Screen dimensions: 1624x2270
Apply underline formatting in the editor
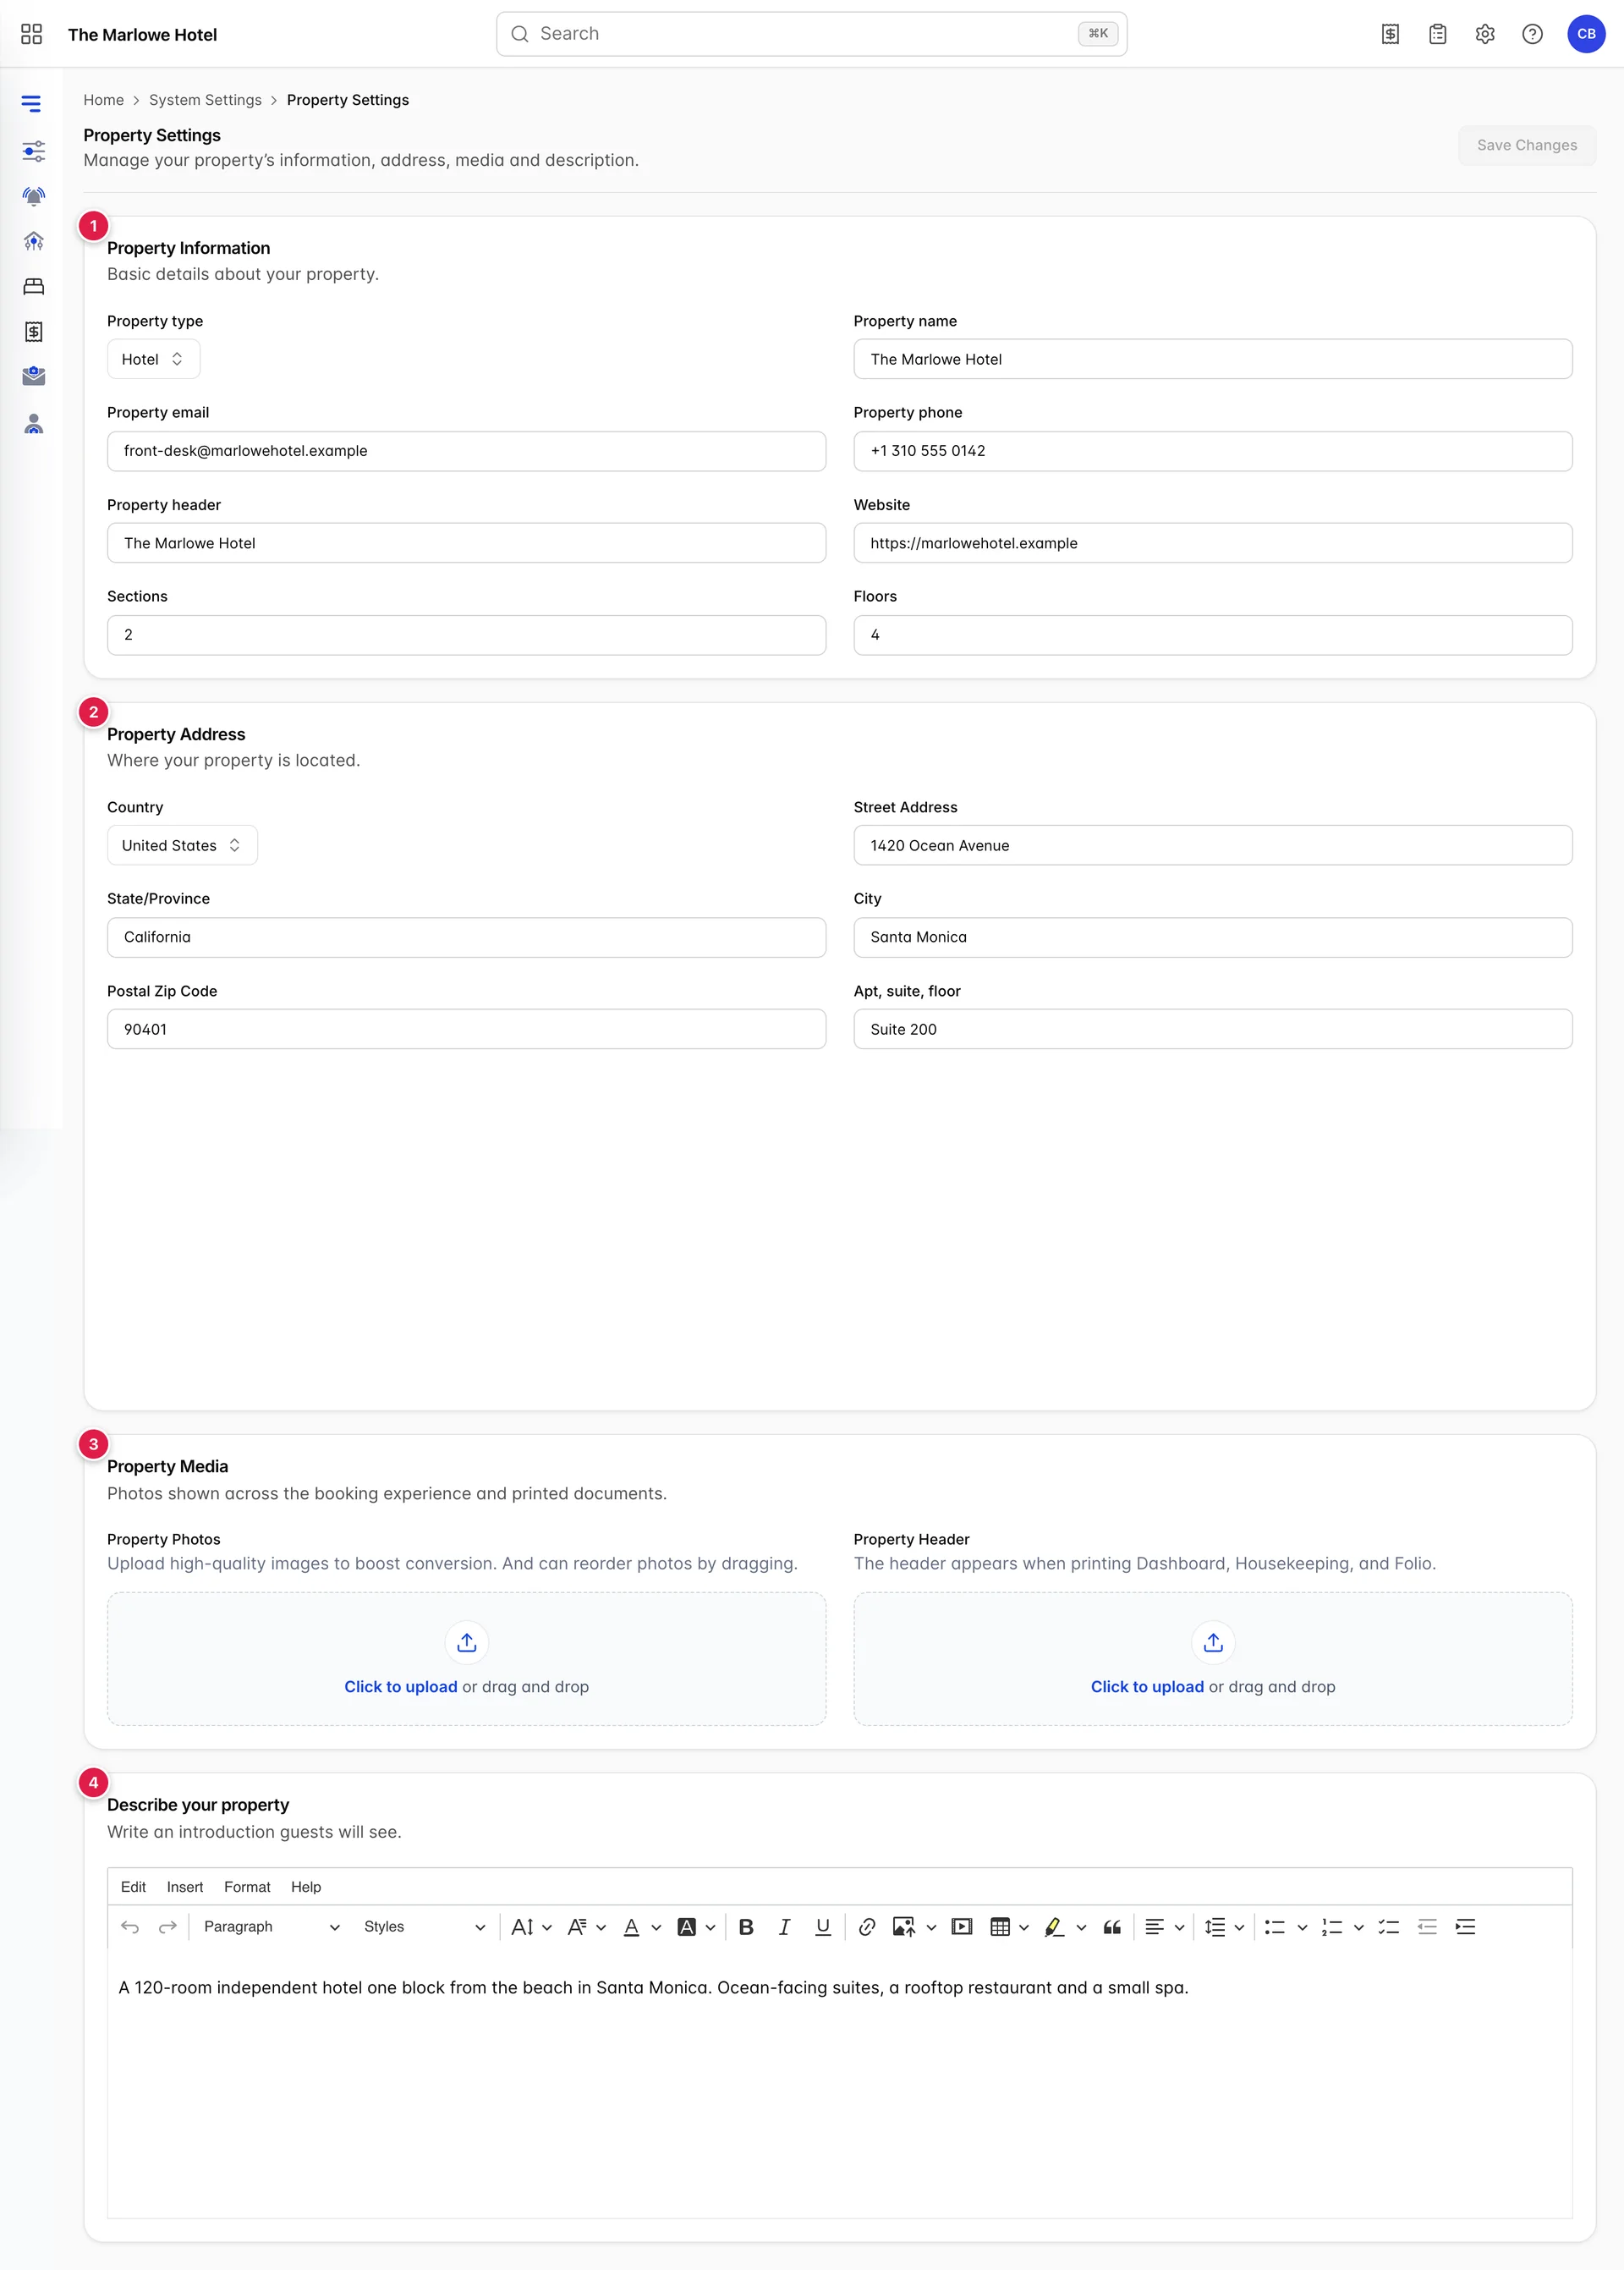[823, 1927]
